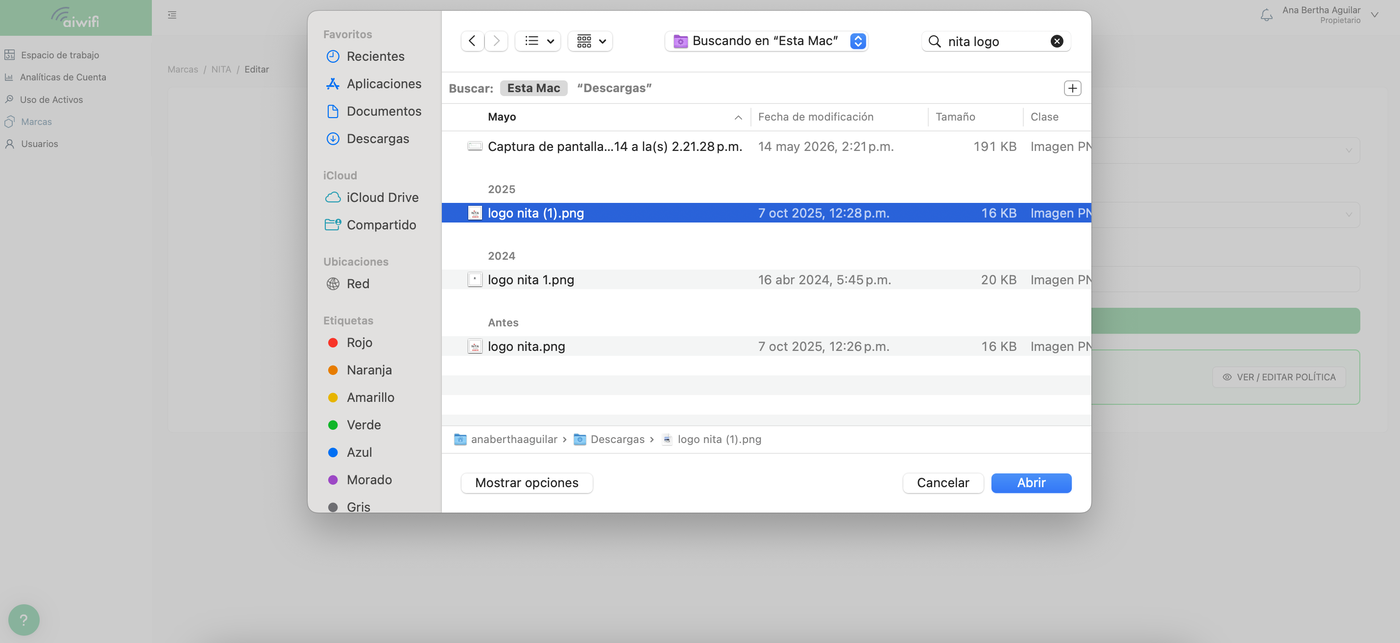Image resolution: width=1400 pixels, height=643 pixels.
Task: Click "logo nita (1).png" in the path bar
Action: click(711, 439)
